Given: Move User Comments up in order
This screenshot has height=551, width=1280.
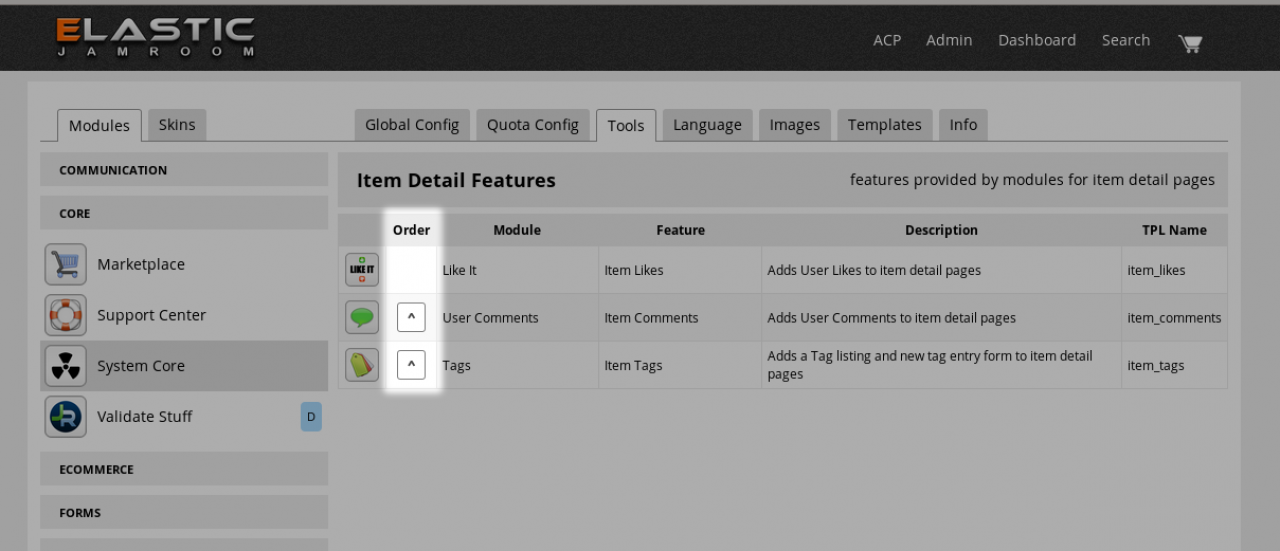Looking at the screenshot, I should pos(411,318).
